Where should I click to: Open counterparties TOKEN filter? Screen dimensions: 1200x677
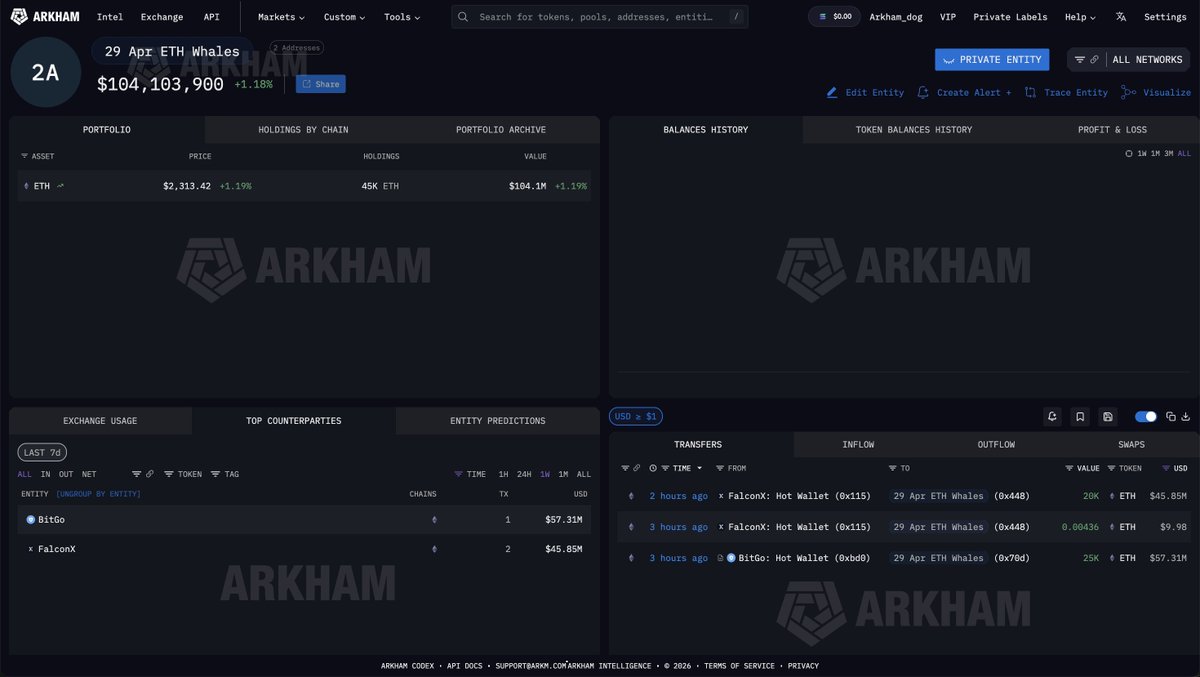pos(183,474)
